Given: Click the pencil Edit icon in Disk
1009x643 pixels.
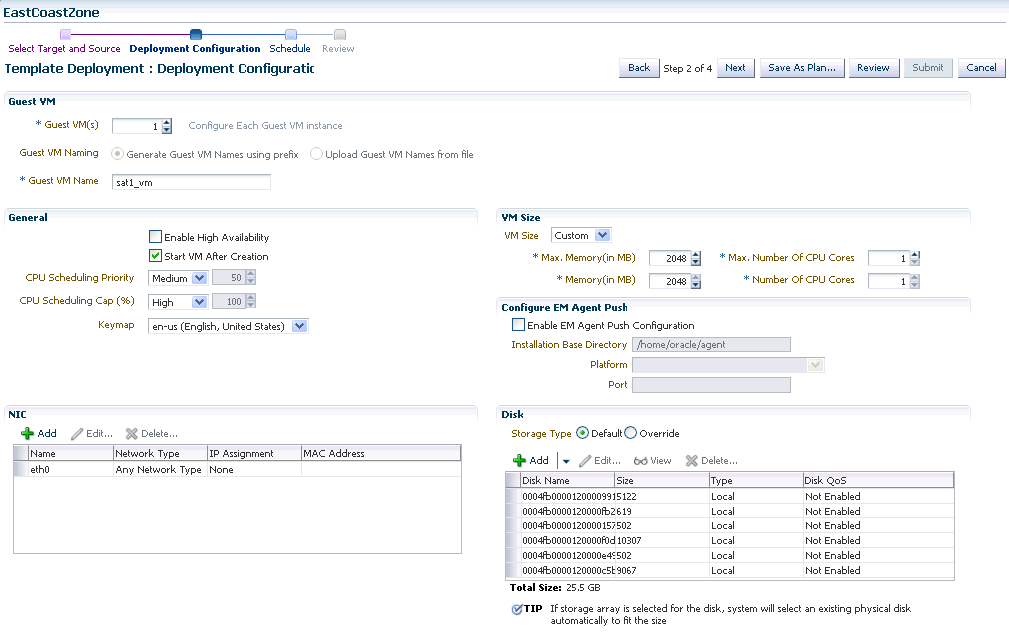Looking at the screenshot, I should (585, 461).
